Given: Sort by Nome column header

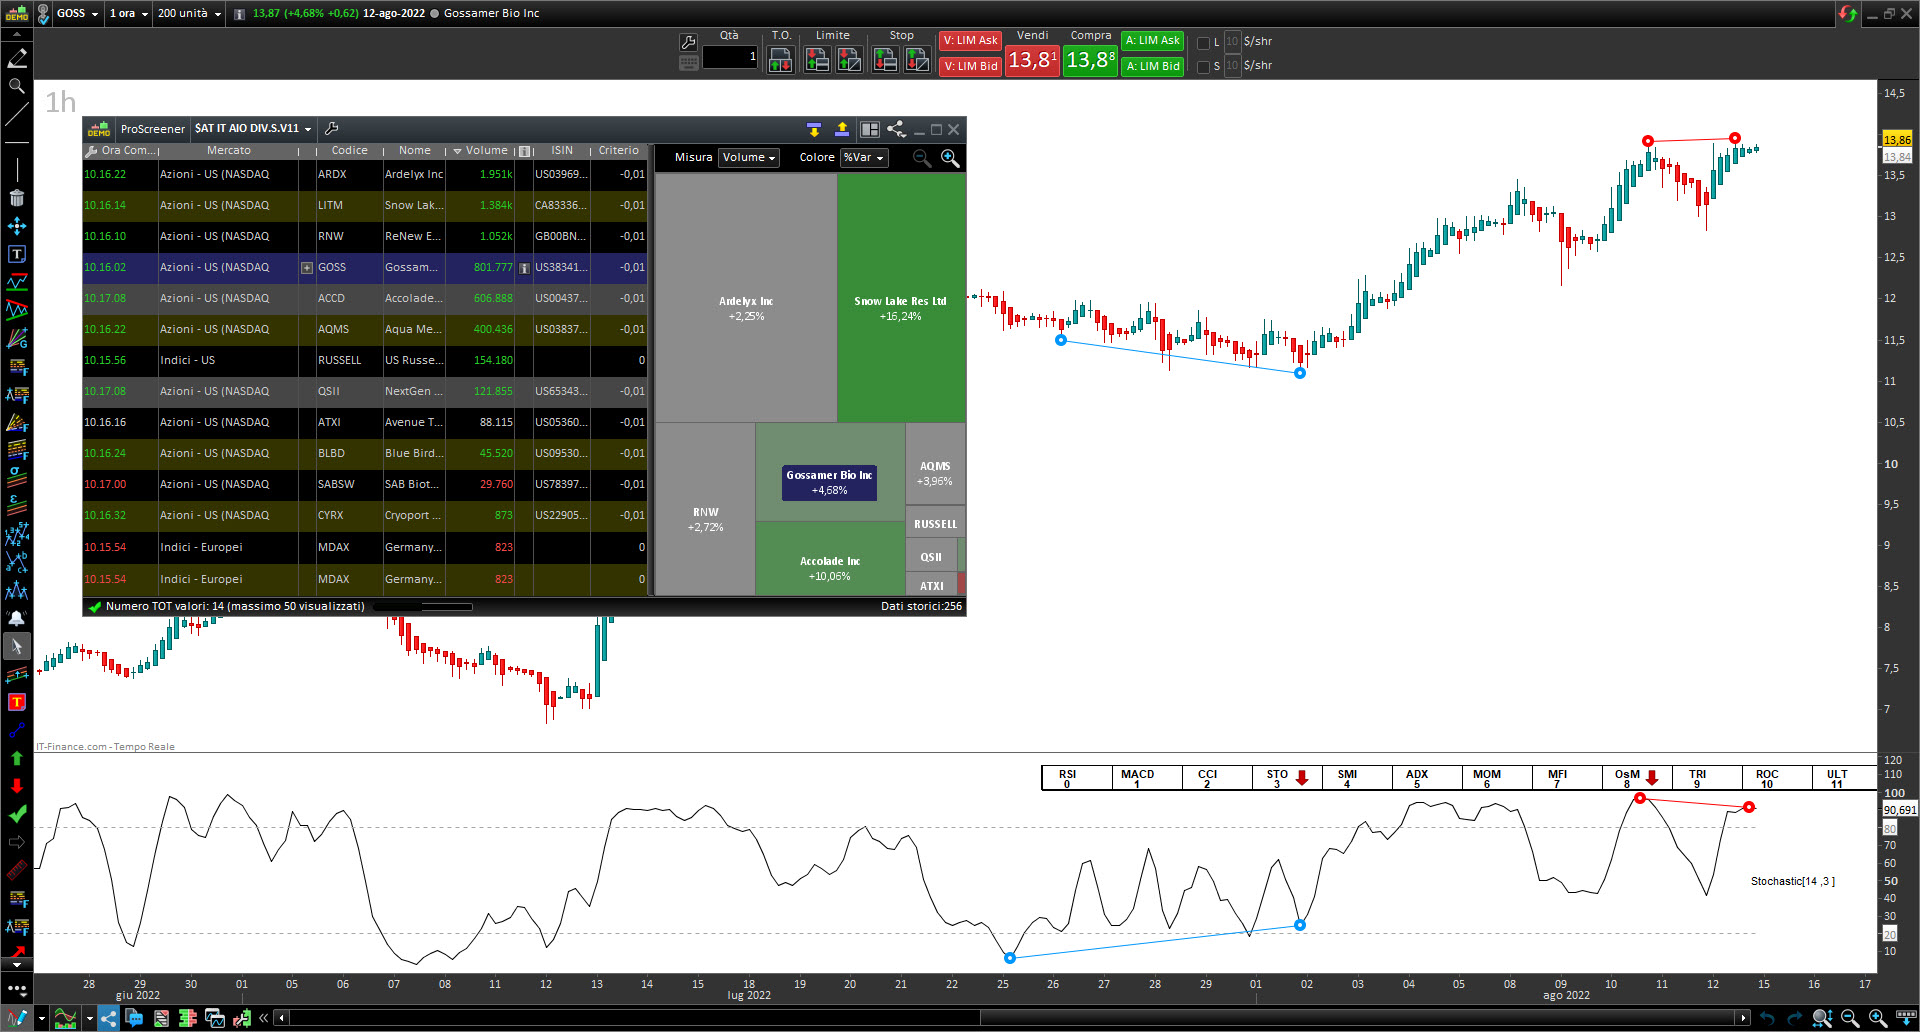Looking at the screenshot, I should click(415, 151).
